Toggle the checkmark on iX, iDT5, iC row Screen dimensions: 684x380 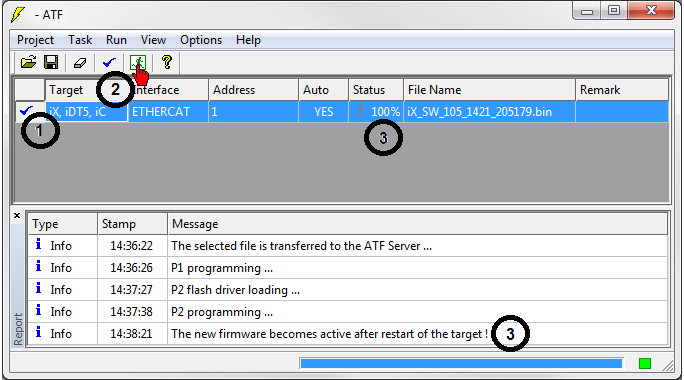[26, 111]
